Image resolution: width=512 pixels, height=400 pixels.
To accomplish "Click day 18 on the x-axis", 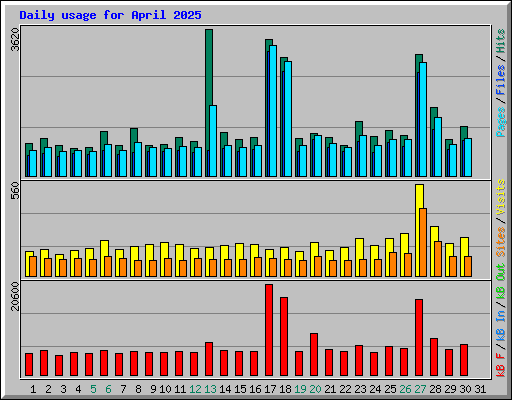I will point(285,389).
